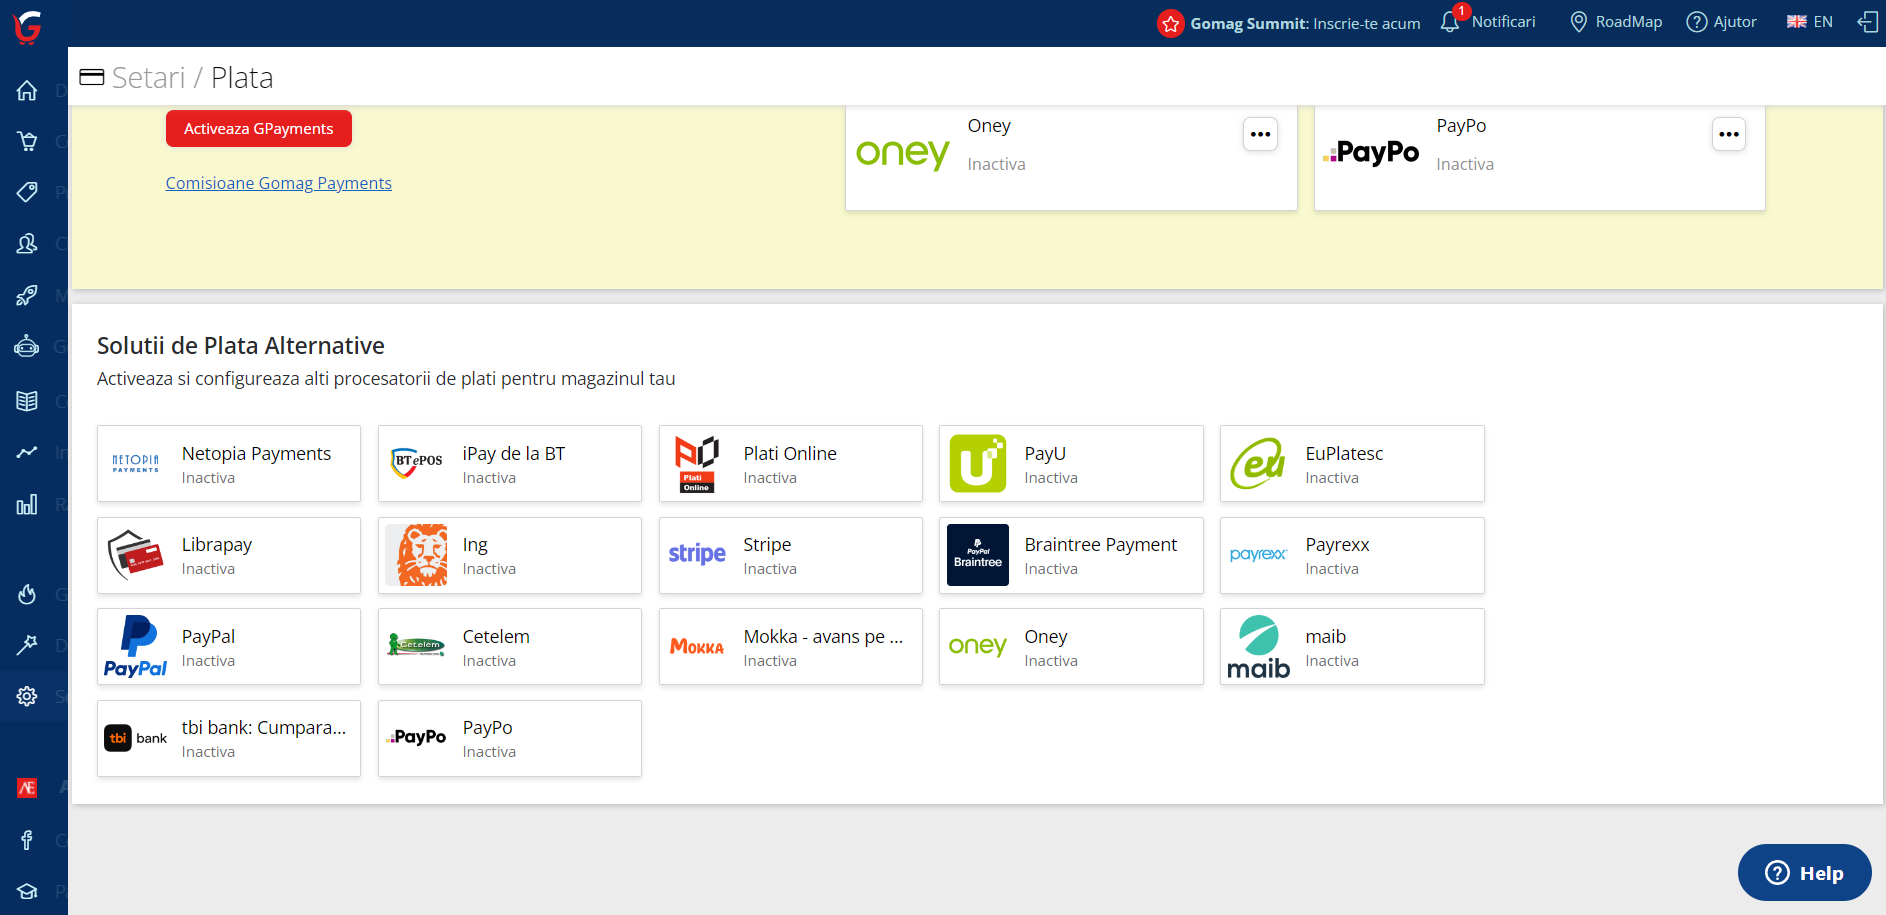Open the Netopia Payments card
Viewport: 1886px width, 915px height.
229,464
